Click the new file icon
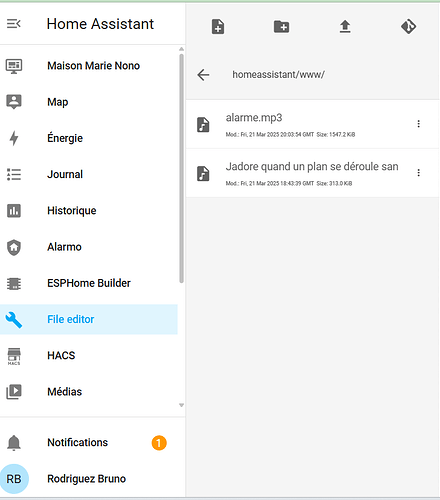 click(x=218, y=26)
